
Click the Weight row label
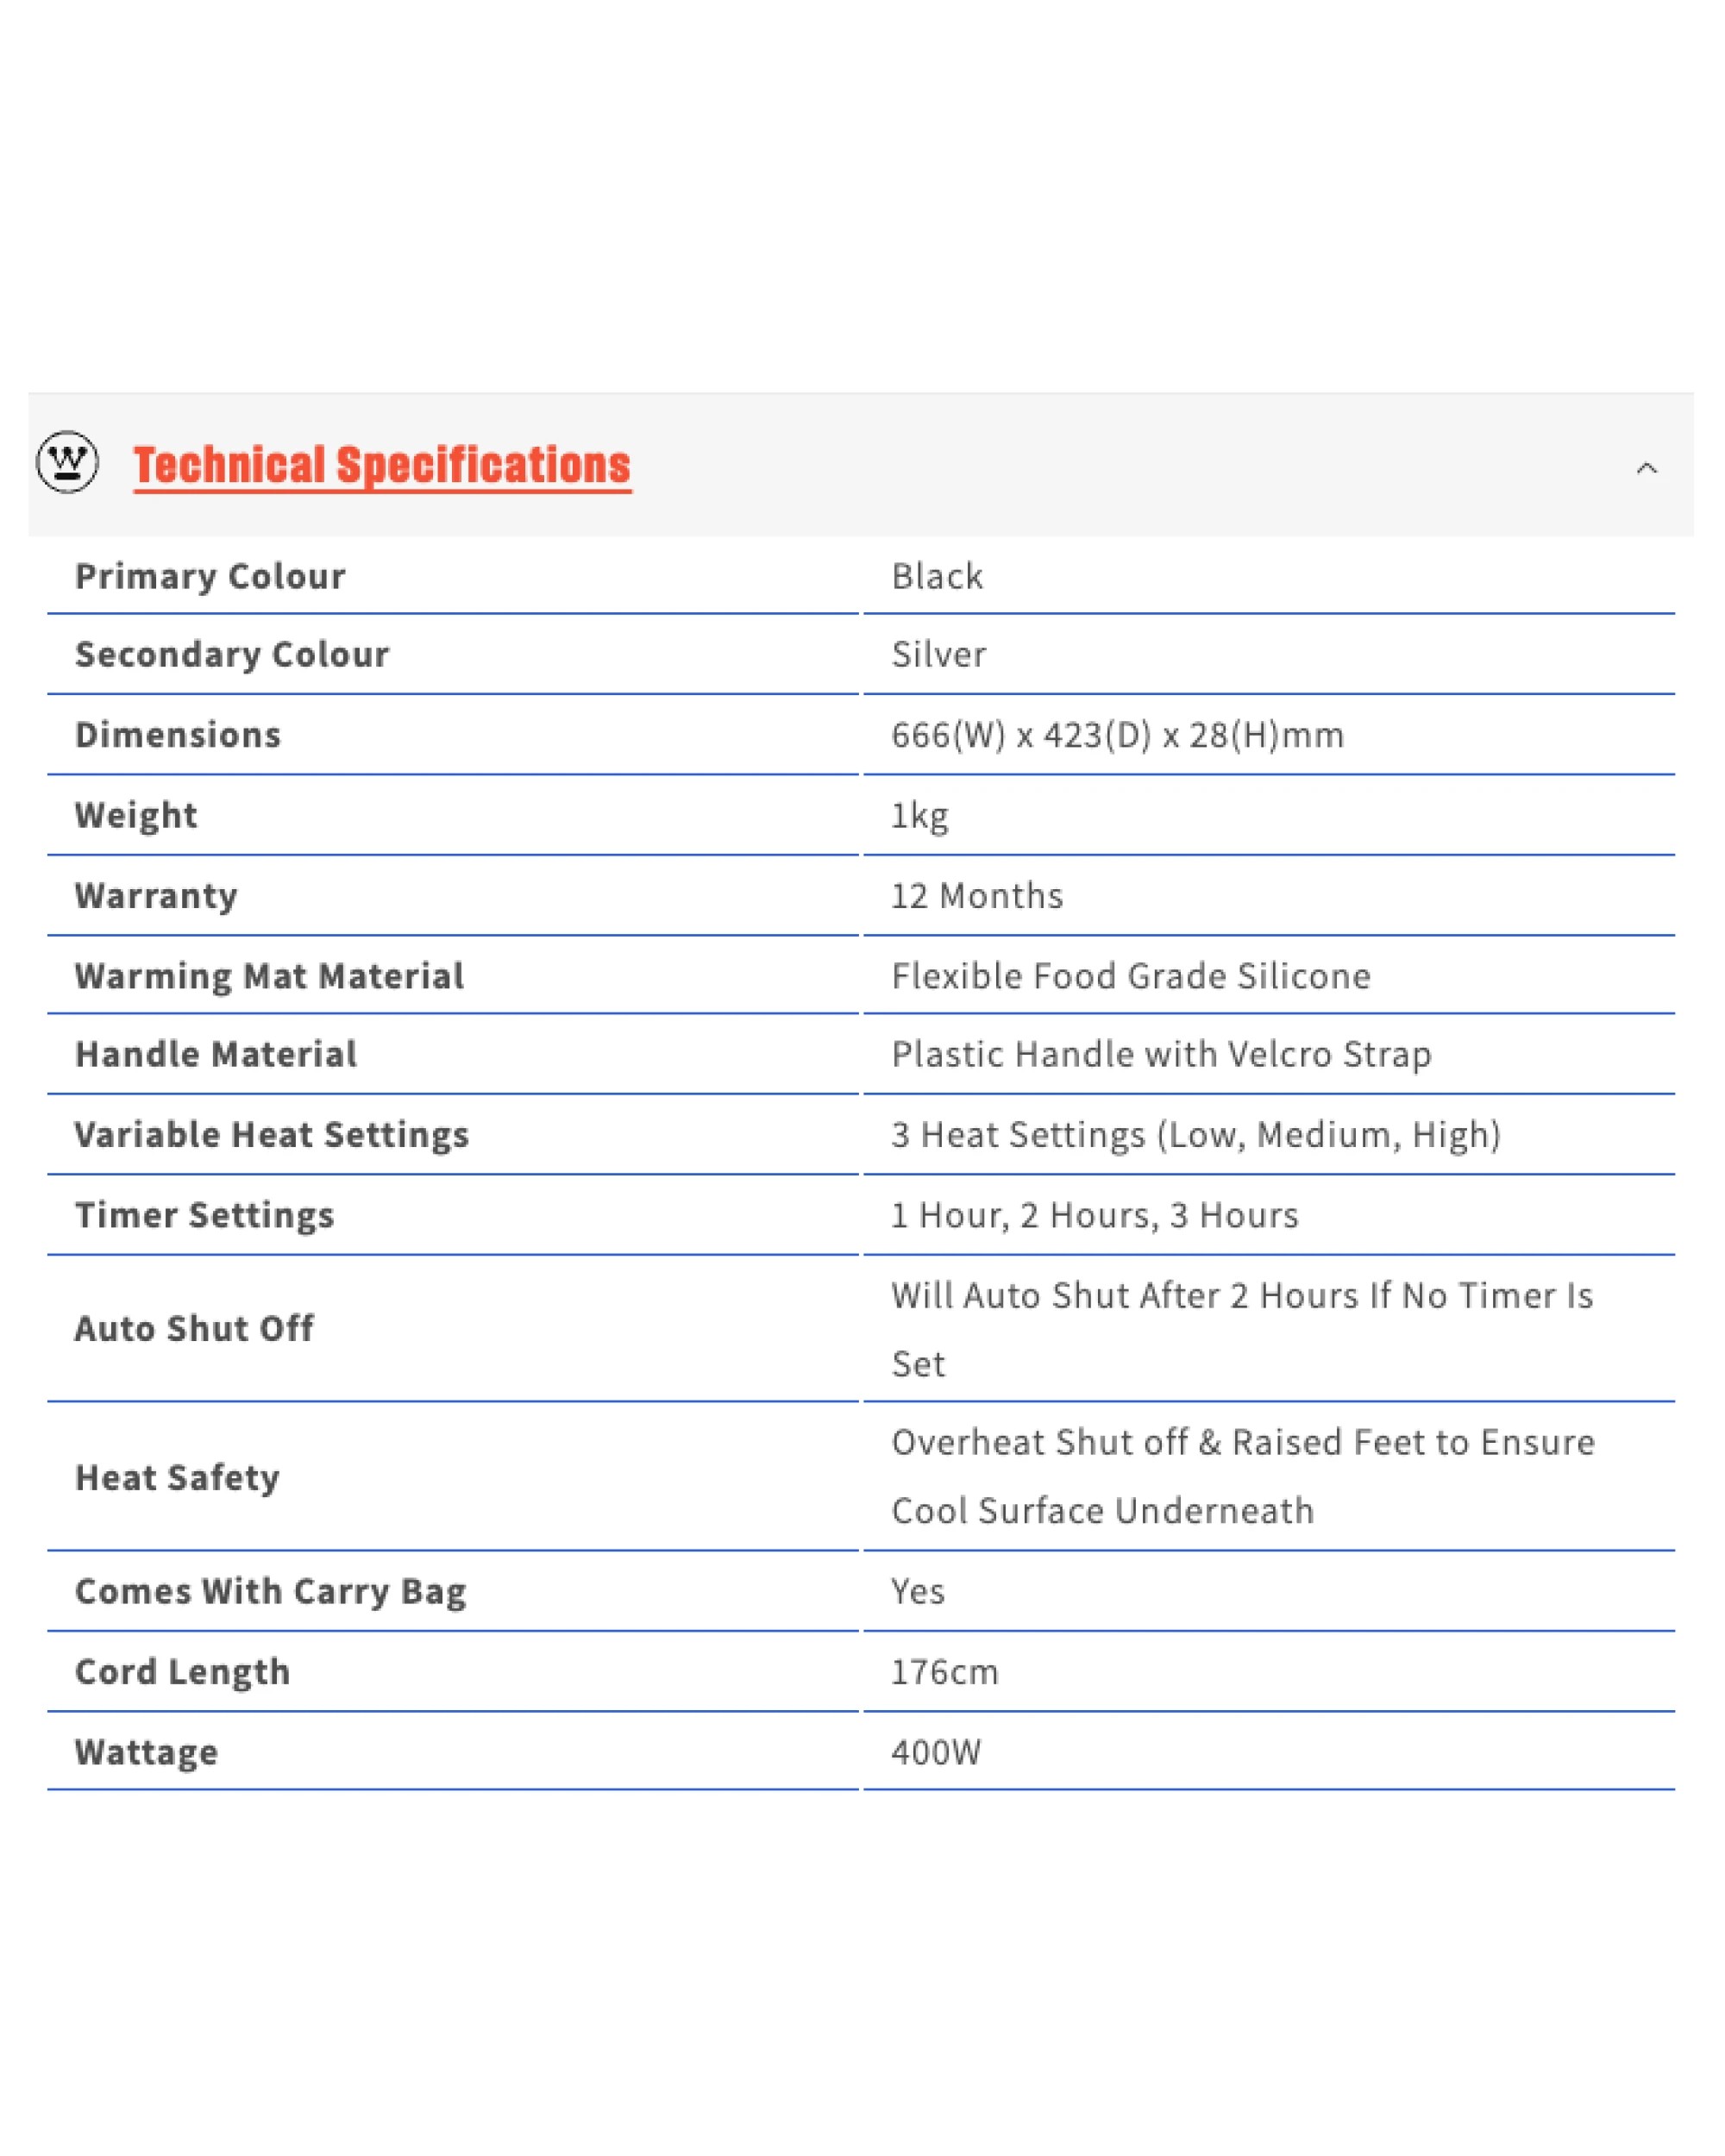pos(136,815)
